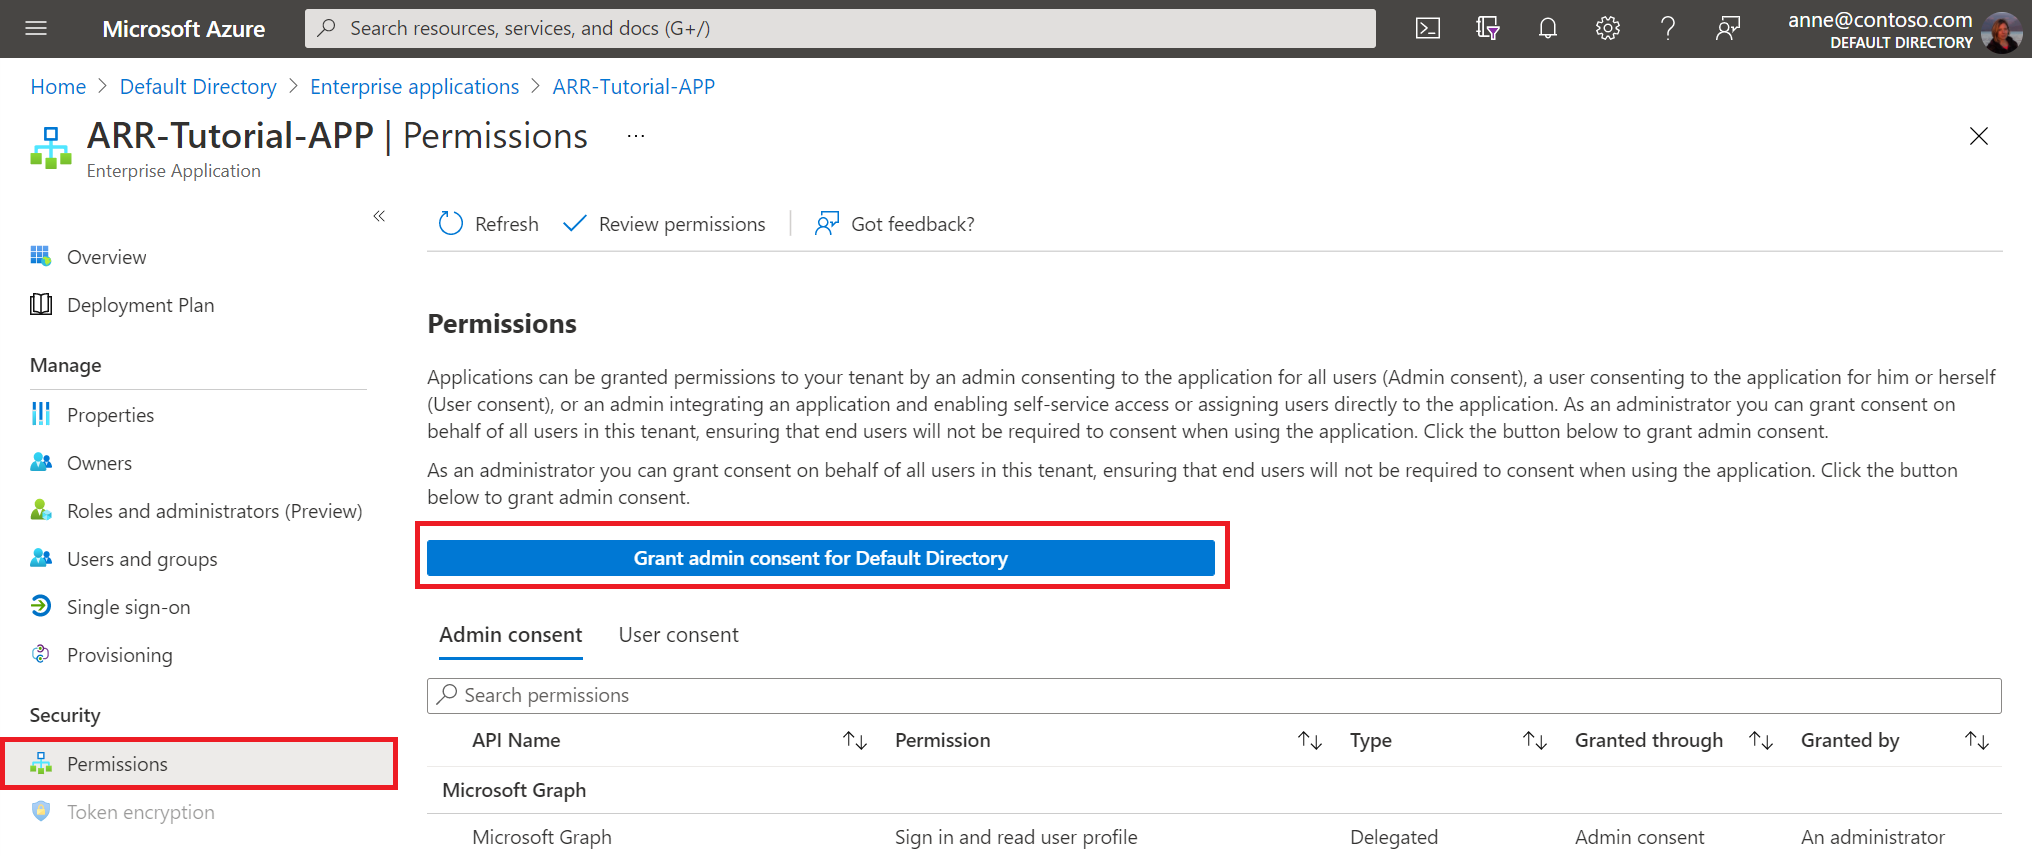Click the Microsoft Graph group row
This screenshot has width=2032, height=856.
click(x=1214, y=790)
